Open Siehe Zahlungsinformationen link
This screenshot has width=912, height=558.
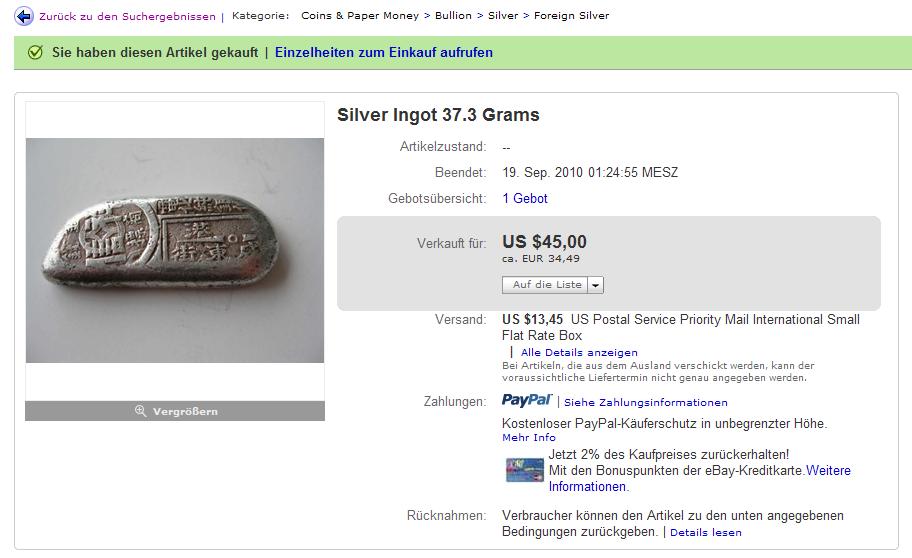click(646, 403)
